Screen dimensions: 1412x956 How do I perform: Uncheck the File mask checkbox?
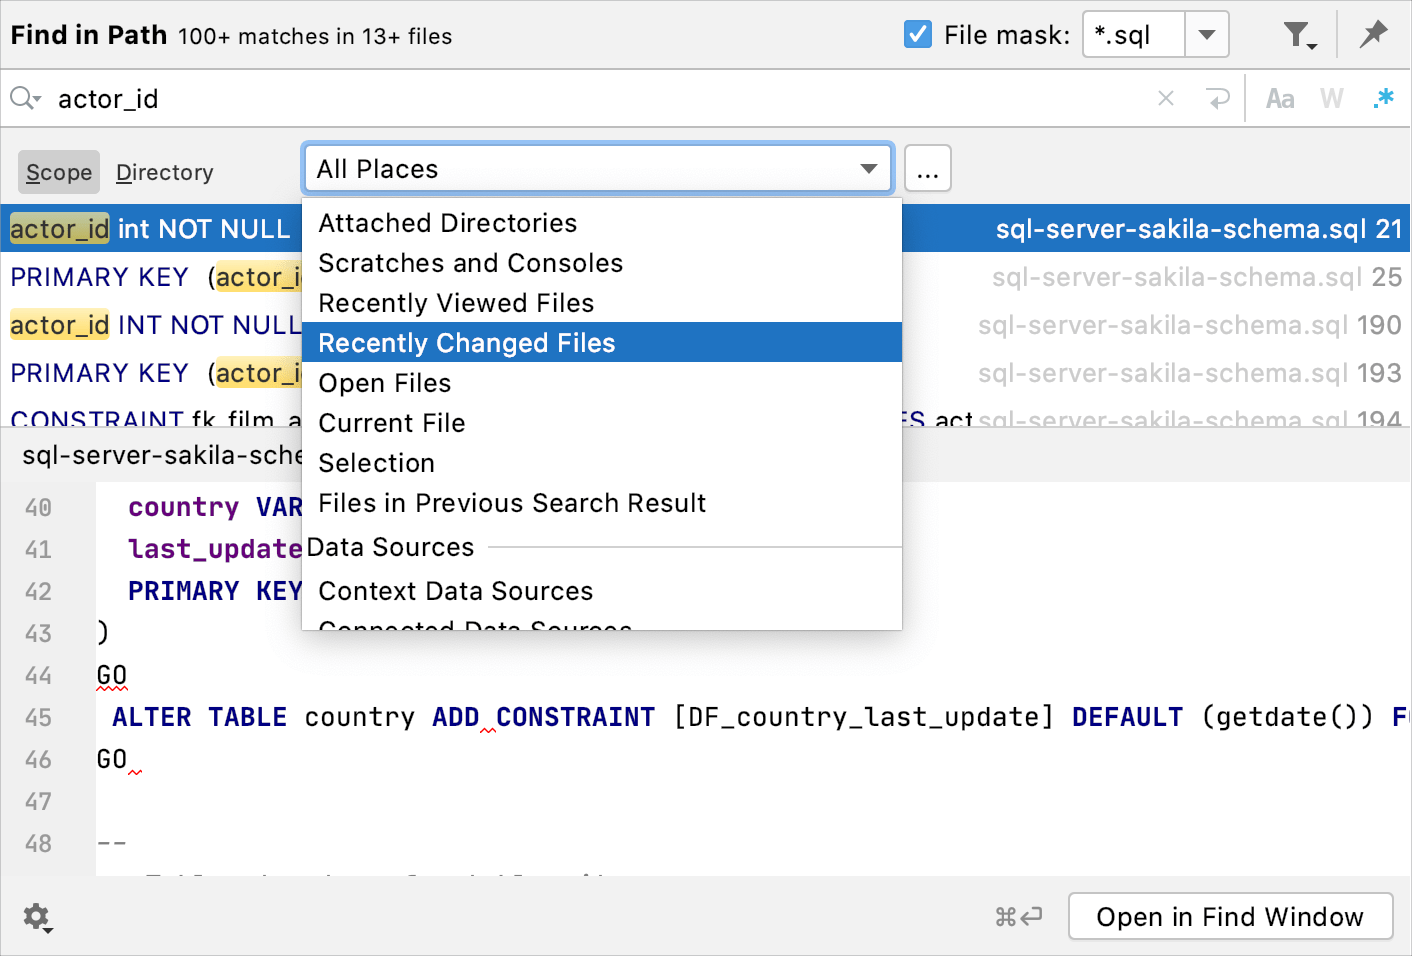coord(918,35)
